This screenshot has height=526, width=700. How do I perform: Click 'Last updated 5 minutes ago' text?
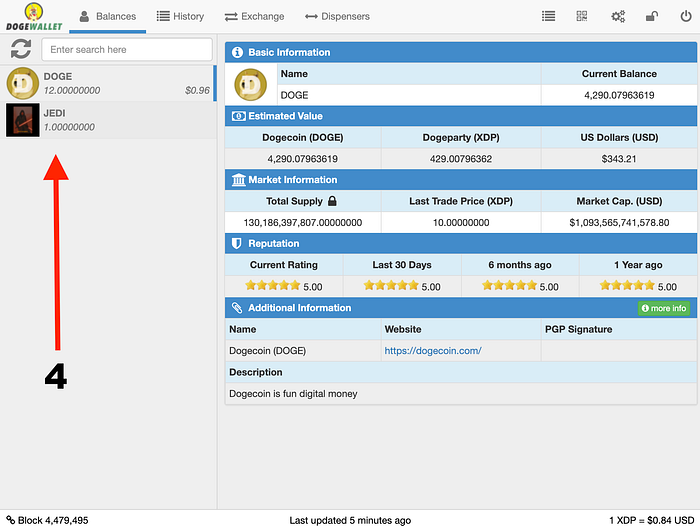[350, 520]
